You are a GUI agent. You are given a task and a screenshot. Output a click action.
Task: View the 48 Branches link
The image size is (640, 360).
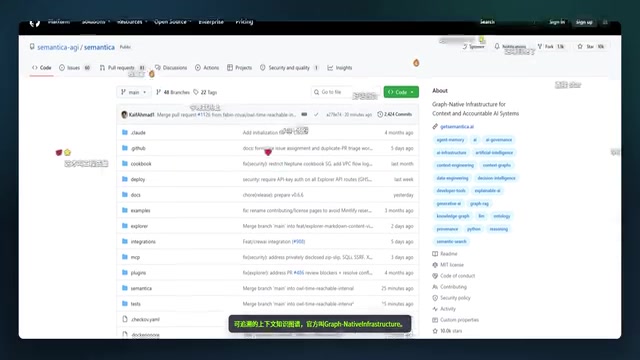pyautogui.click(x=173, y=92)
